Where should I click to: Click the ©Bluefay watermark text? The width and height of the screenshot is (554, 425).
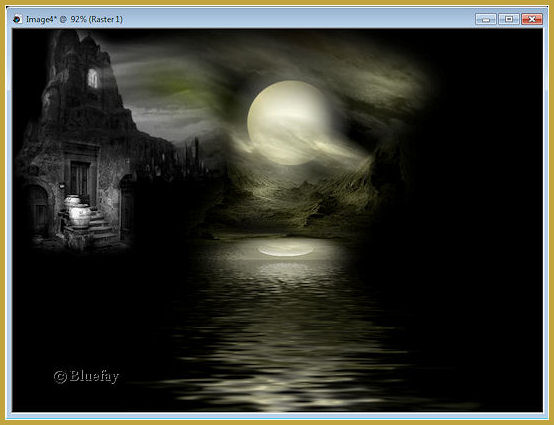tap(87, 376)
